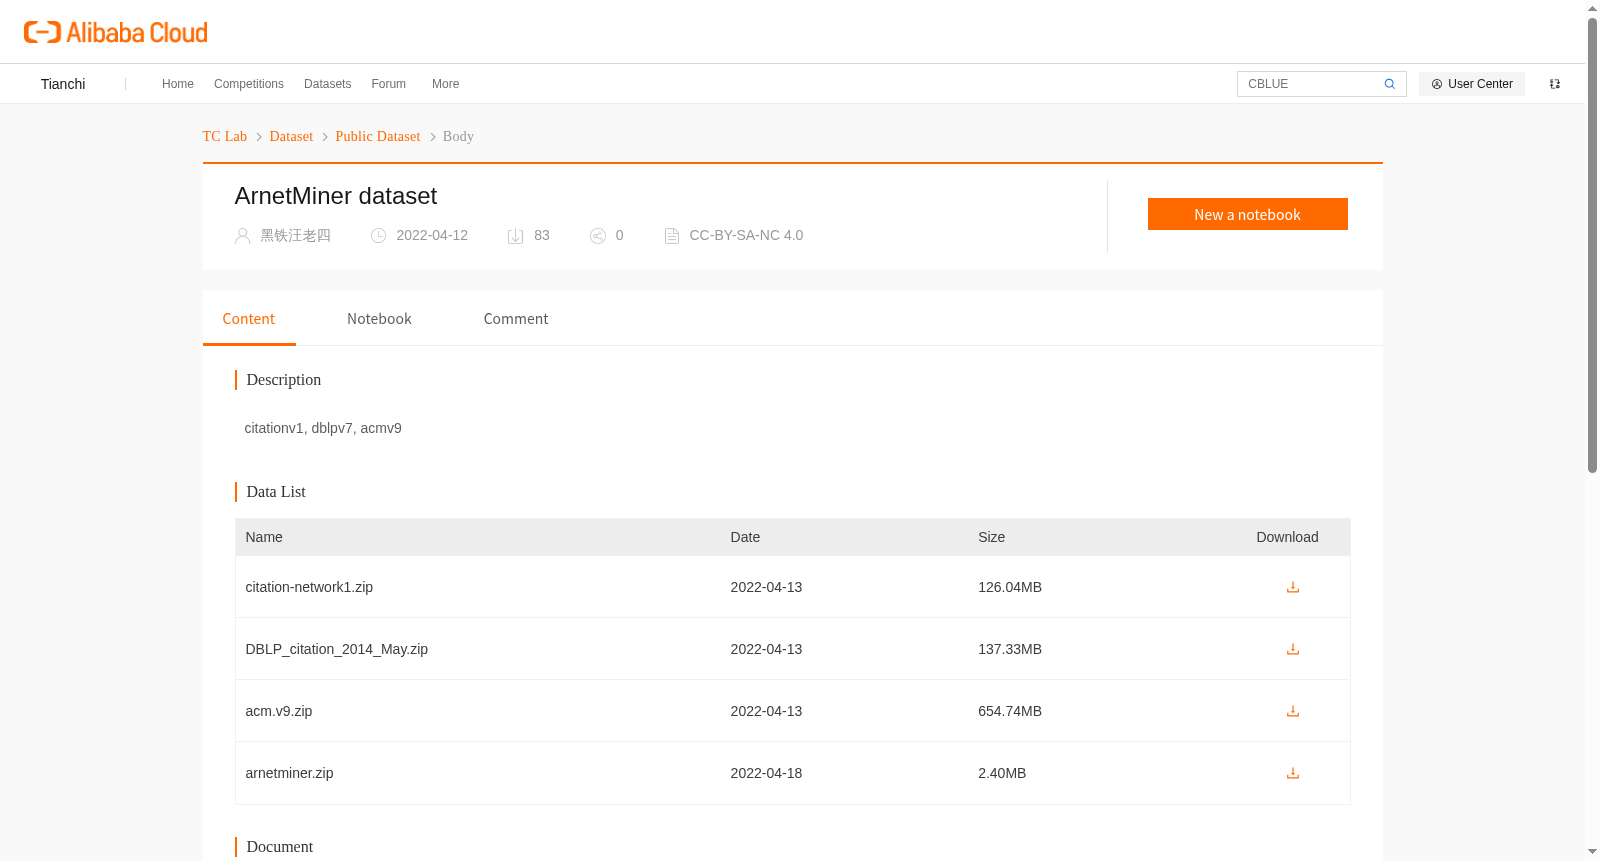Screen dimensions: 1600x861
Task: Click the author name 黑铁汪老四
Action: pos(296,236)
